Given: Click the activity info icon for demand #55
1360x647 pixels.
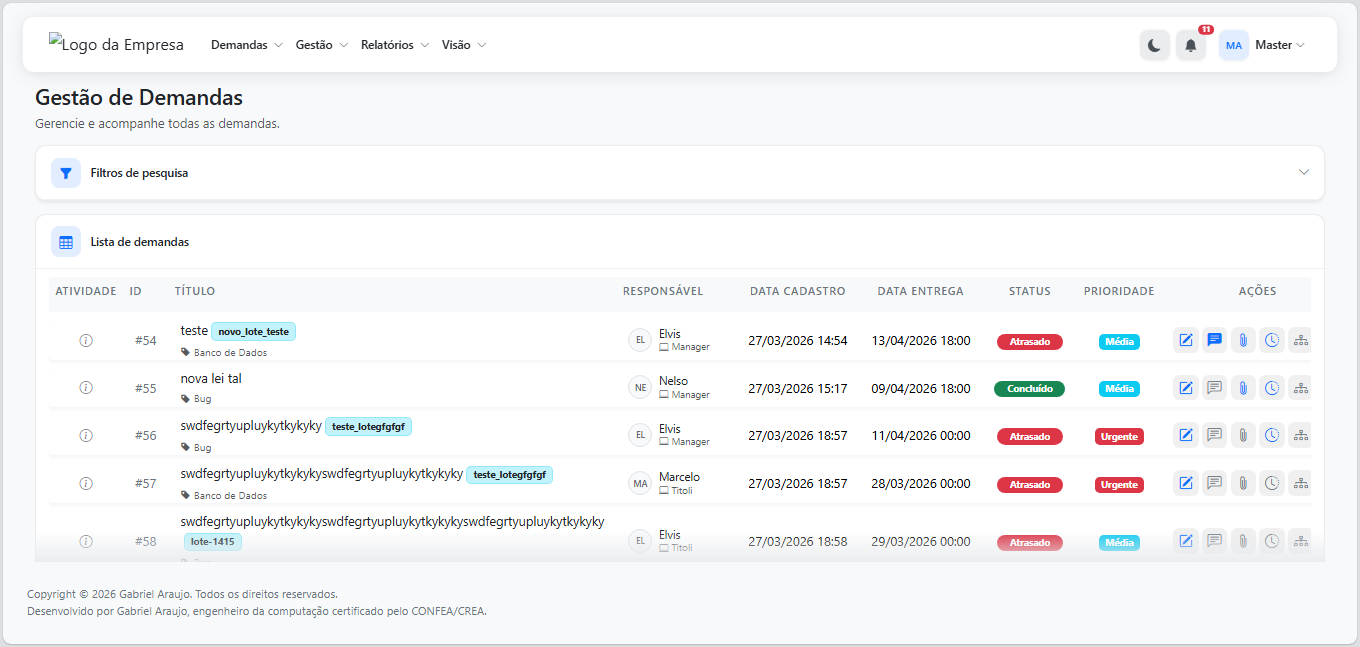Looking at the screenshot, I should [x=86, y=388].
